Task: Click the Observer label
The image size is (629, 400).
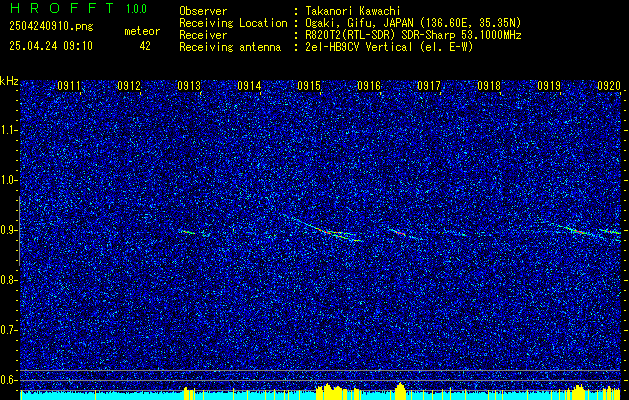Action: pyautogui.click(x=203, y=11)
